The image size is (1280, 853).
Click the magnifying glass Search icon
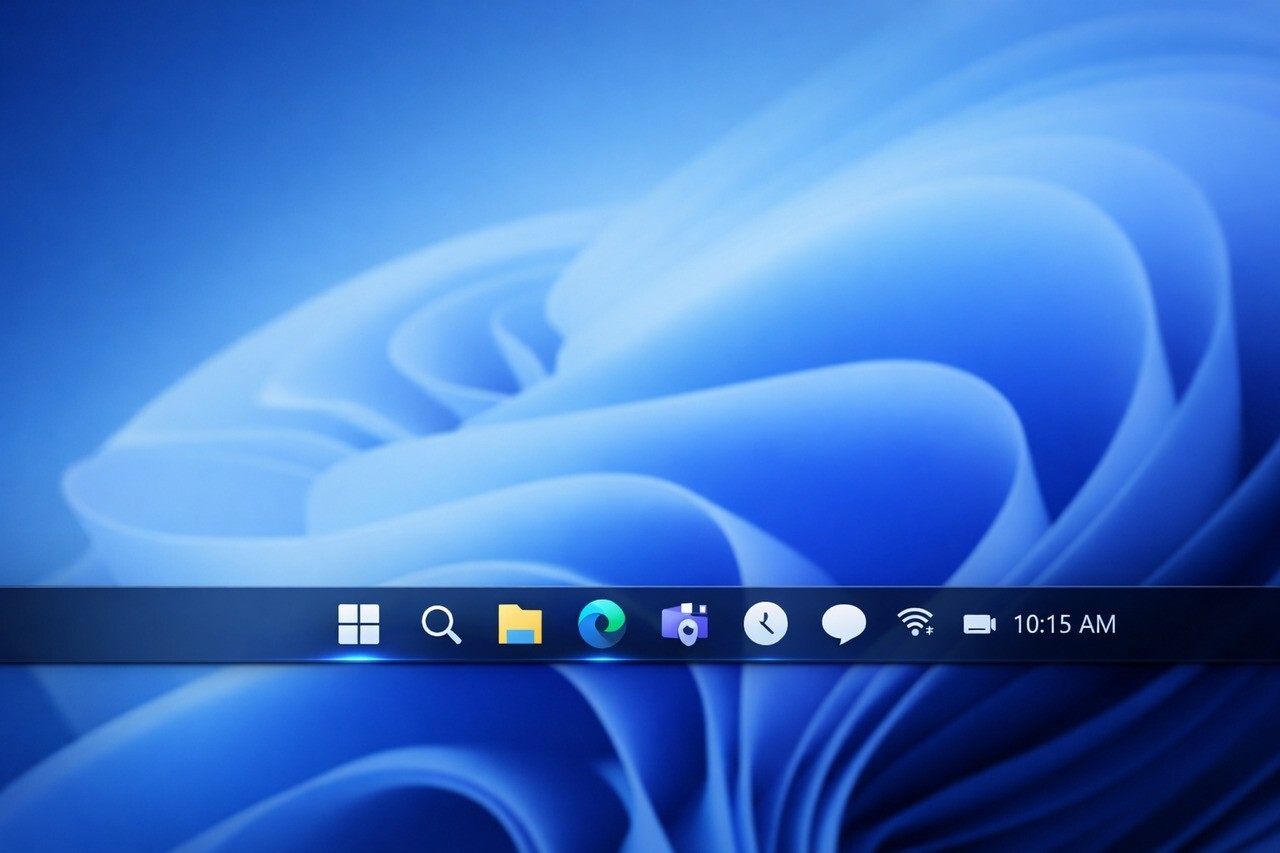click(440, 625)
